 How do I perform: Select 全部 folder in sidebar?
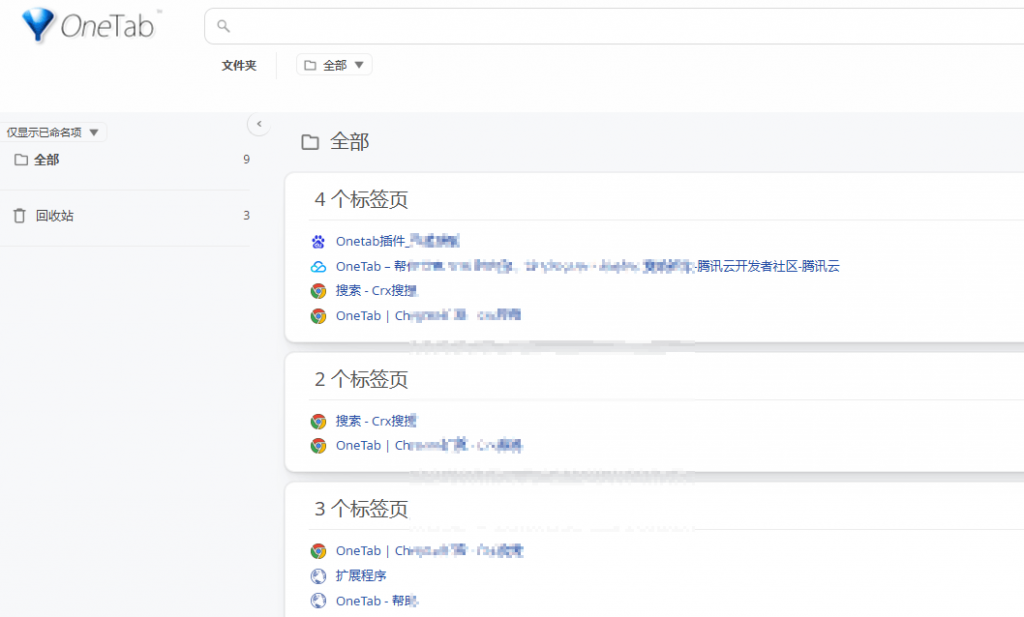(x=46, y=159)
